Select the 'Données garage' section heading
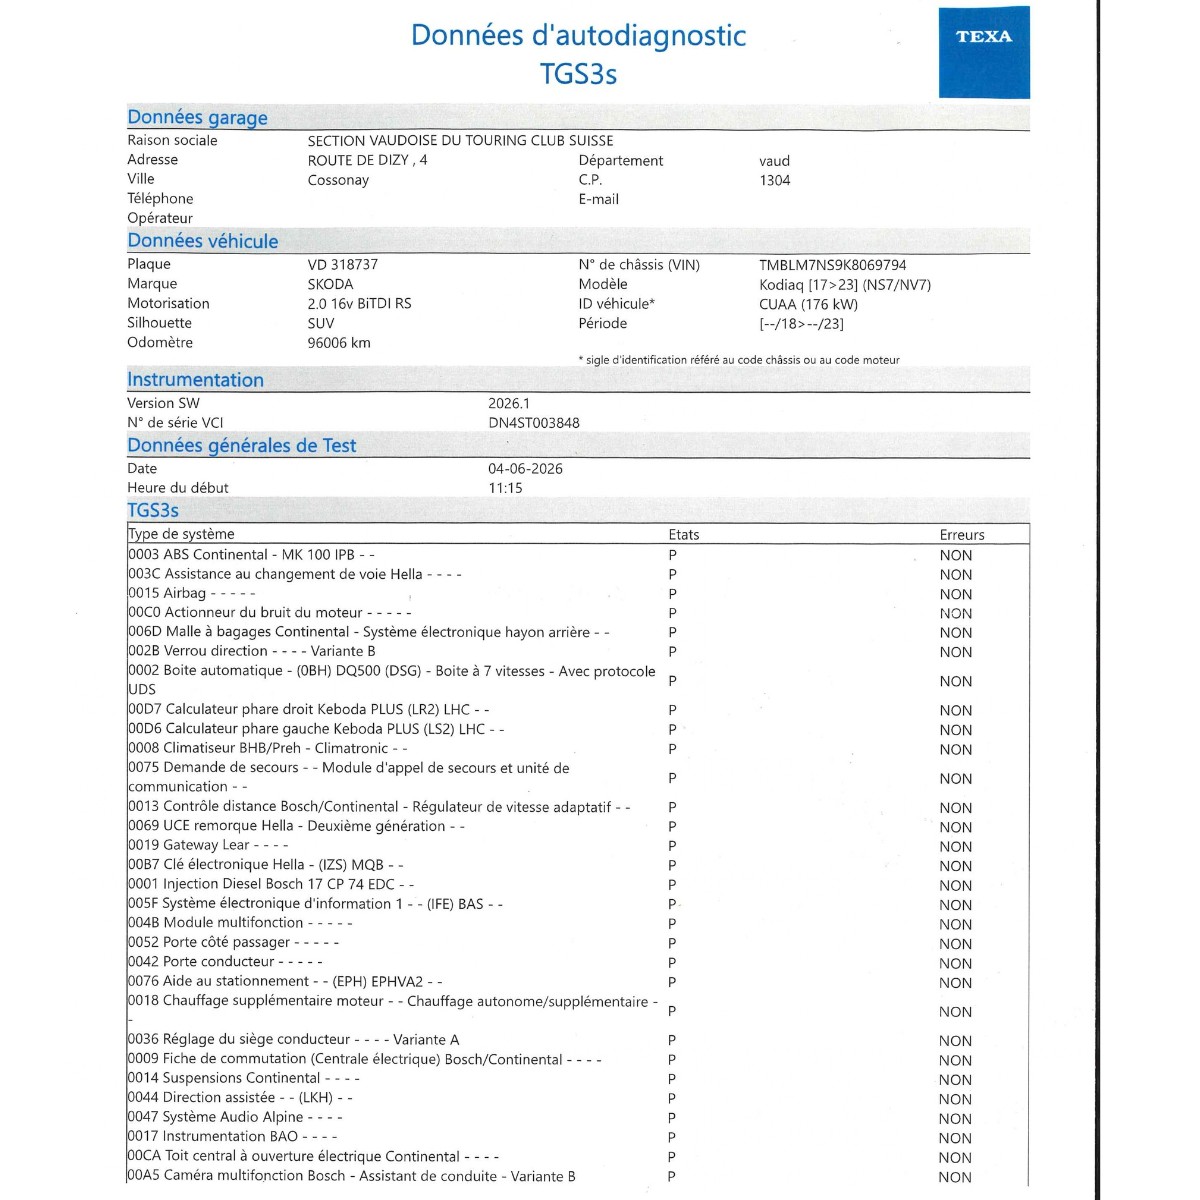 point(197,117)
